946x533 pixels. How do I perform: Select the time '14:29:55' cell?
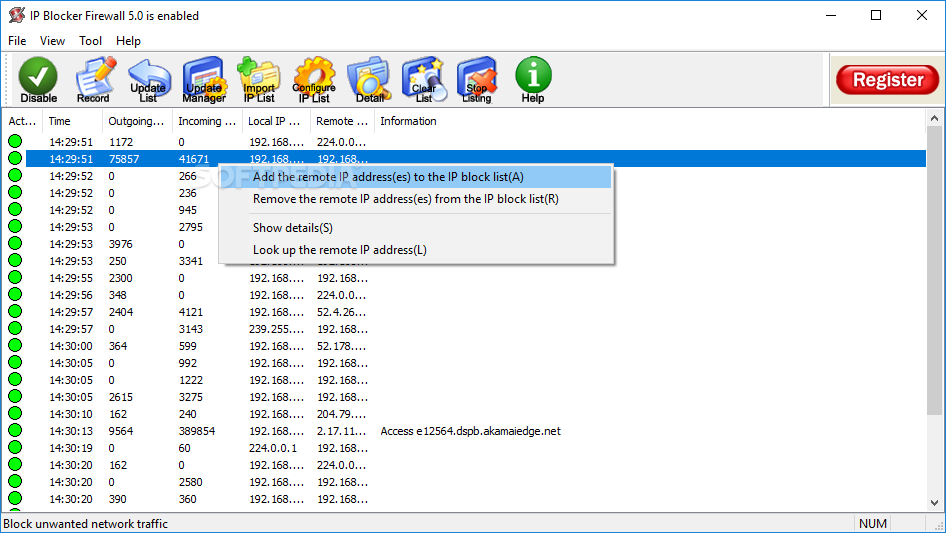[71, 278]
